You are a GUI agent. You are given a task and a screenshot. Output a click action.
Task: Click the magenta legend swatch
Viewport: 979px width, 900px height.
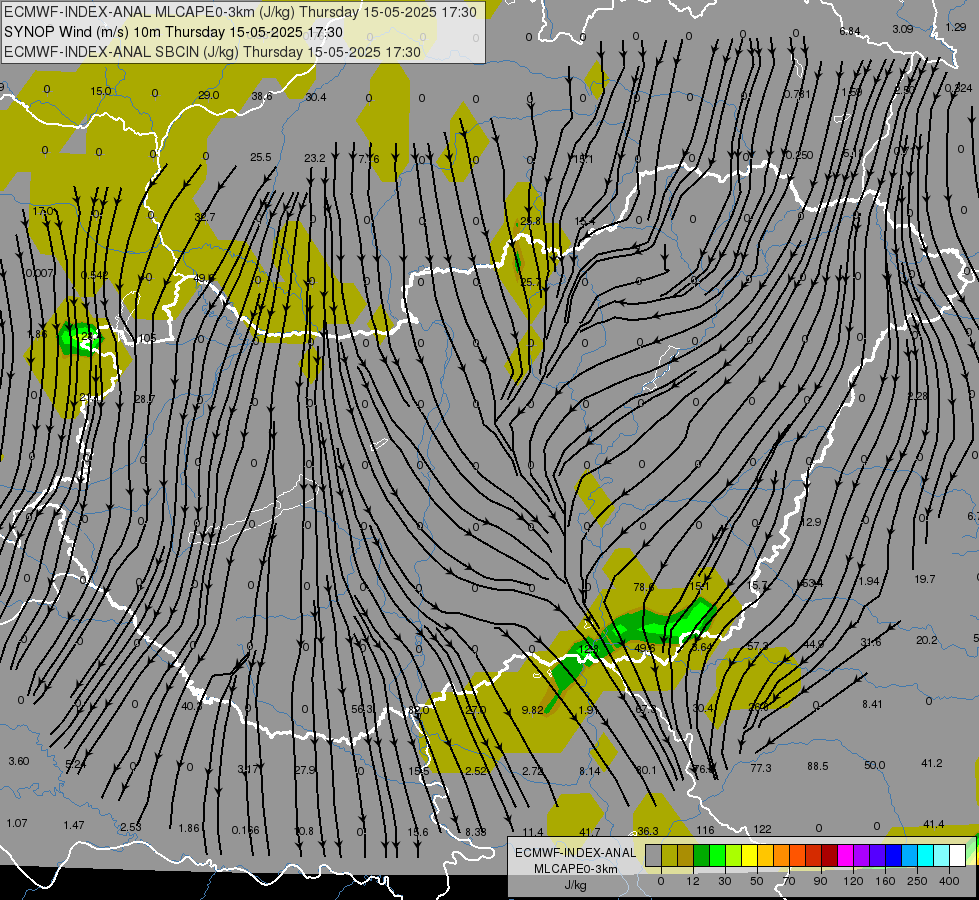pos(845,854)
